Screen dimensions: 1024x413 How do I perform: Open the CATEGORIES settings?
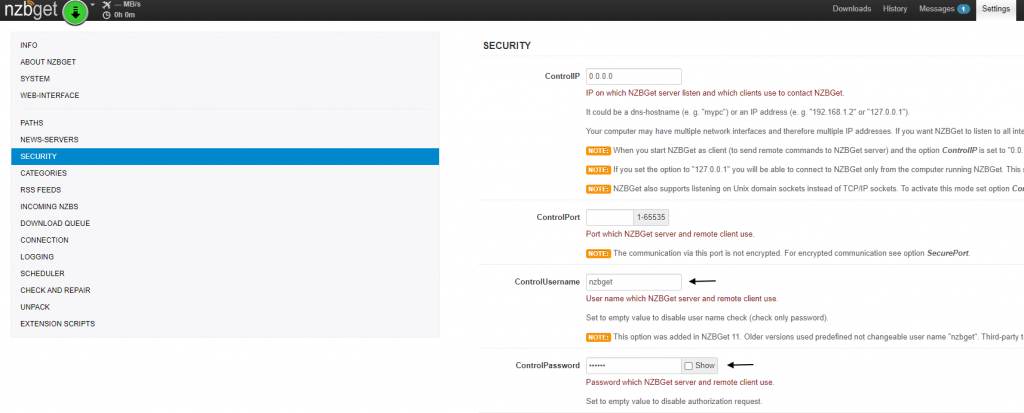pyautogui.click(x=225, y=173)
